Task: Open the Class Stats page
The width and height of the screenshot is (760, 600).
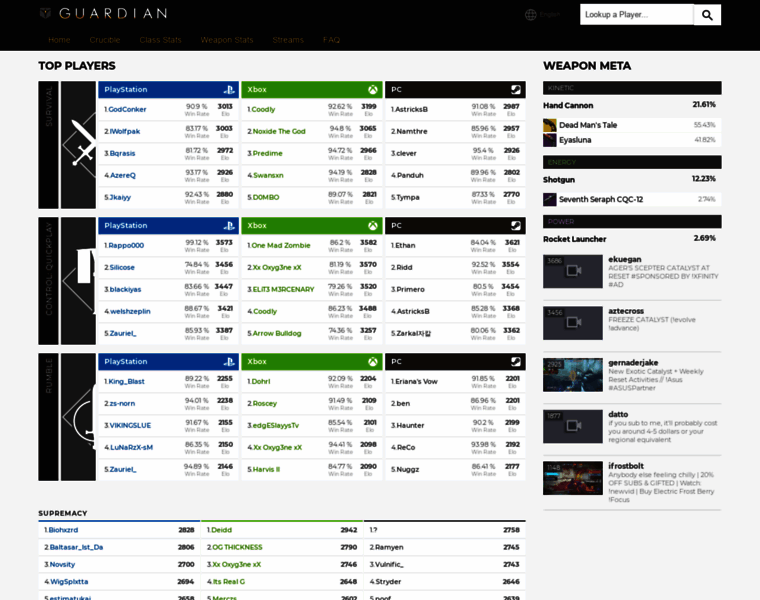Action: click(160, 40)
